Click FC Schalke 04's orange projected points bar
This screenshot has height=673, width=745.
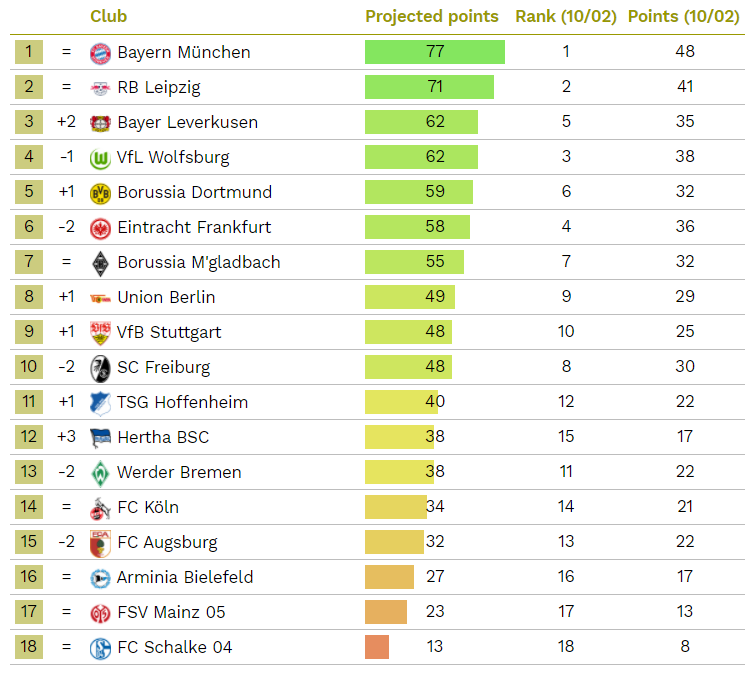pos(377,647)
